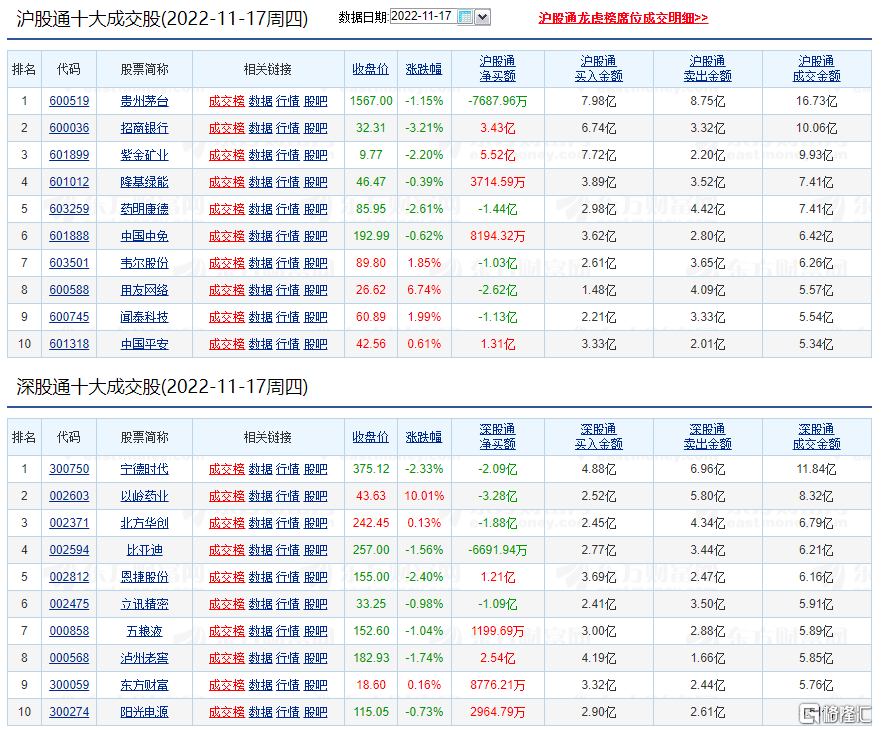
Task: Open 成交榜 link in 以岭药业 row
Action: pyautogui.click(x=227, y=495)
